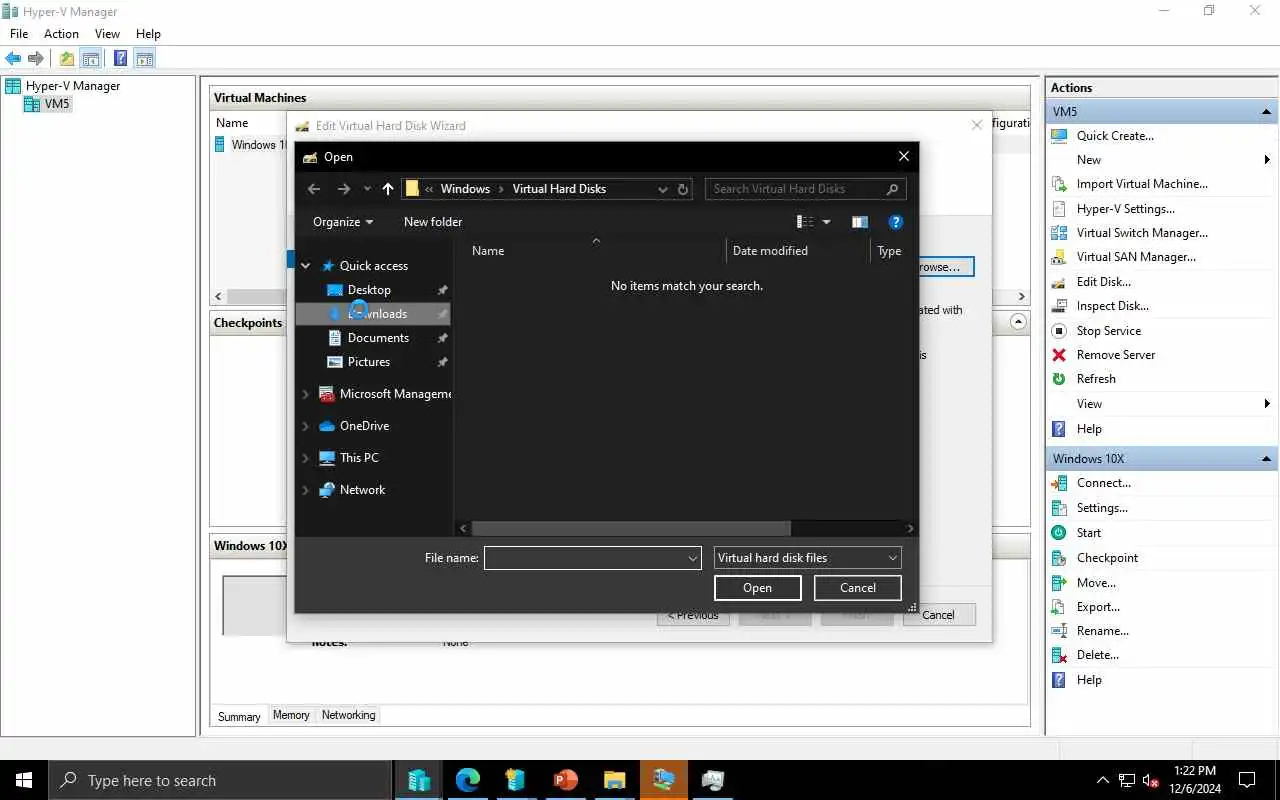The image size is (1280, 800).
Task: Switch to the Summary tab
Action: [239, 716]
